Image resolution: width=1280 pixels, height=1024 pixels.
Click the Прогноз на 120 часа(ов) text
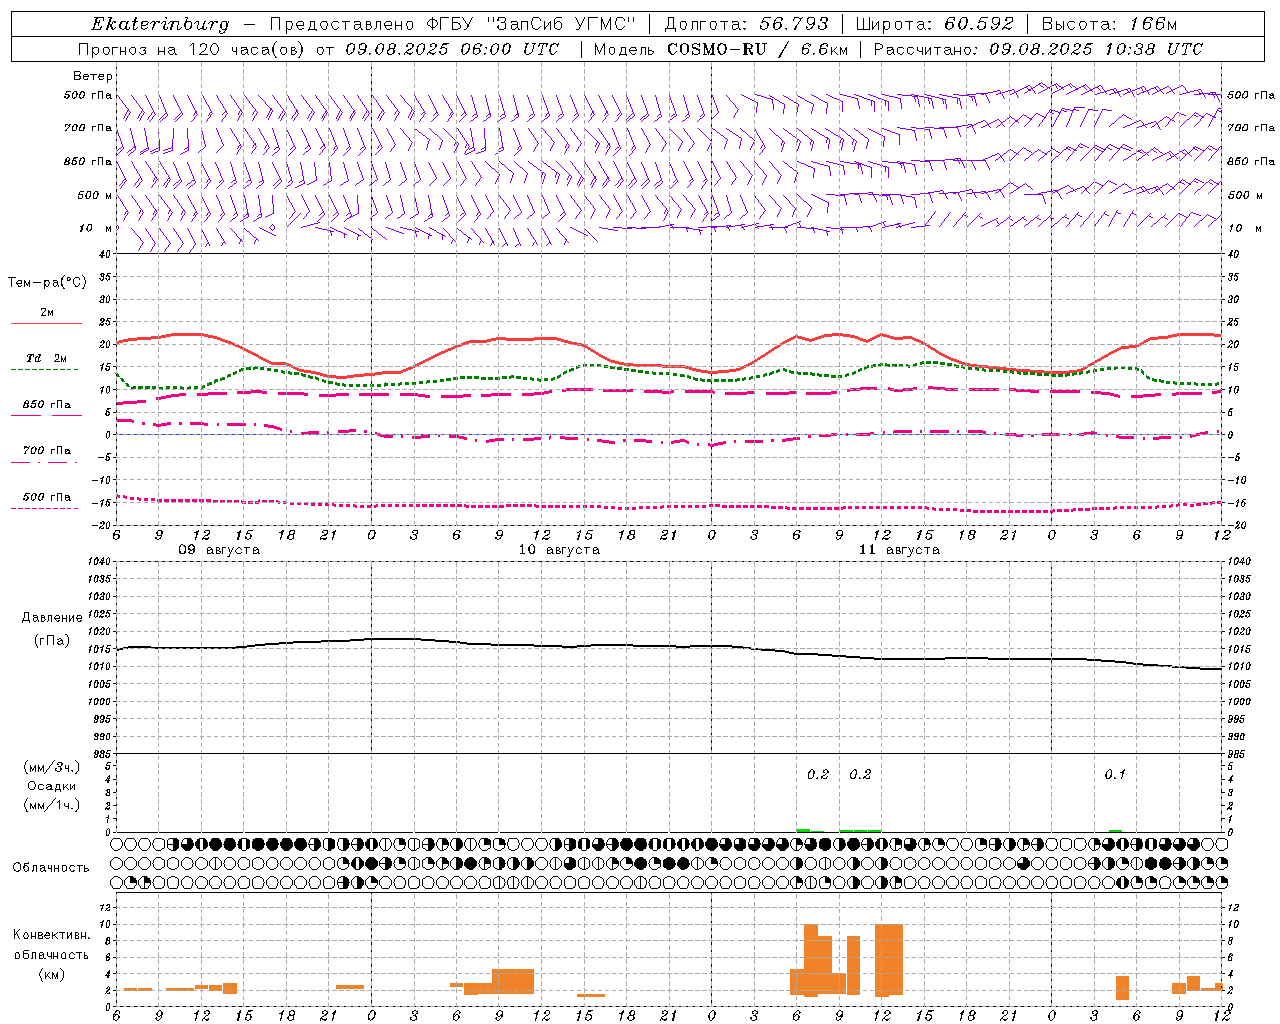point(193,49)
